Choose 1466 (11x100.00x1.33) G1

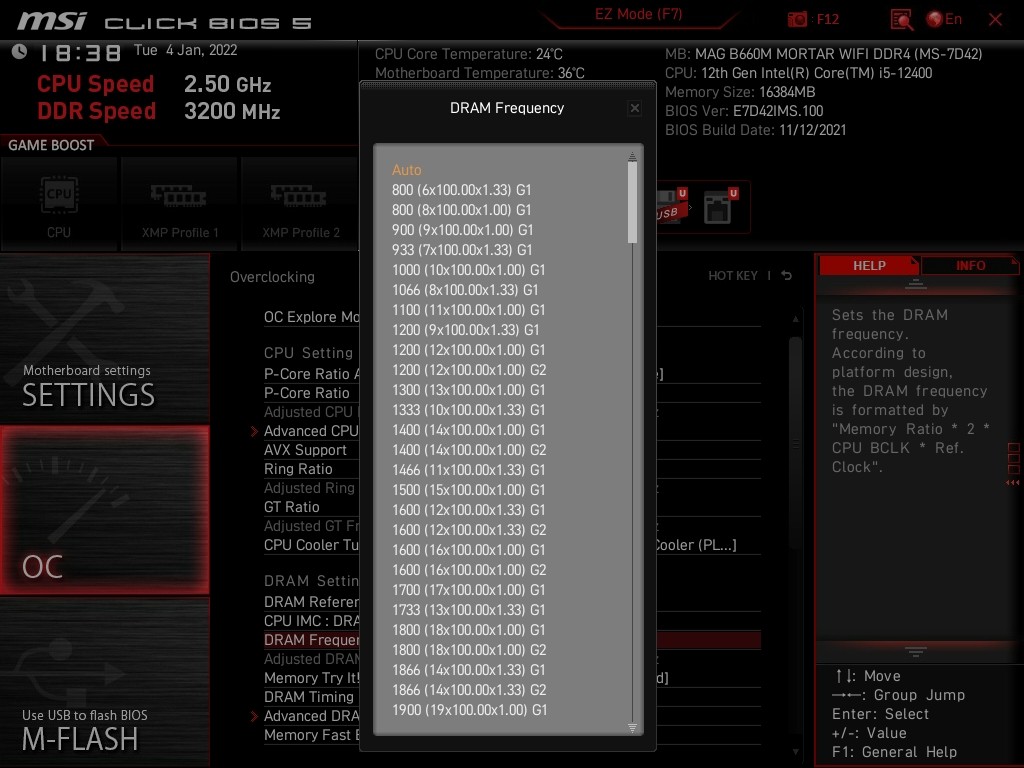(468, 470)
